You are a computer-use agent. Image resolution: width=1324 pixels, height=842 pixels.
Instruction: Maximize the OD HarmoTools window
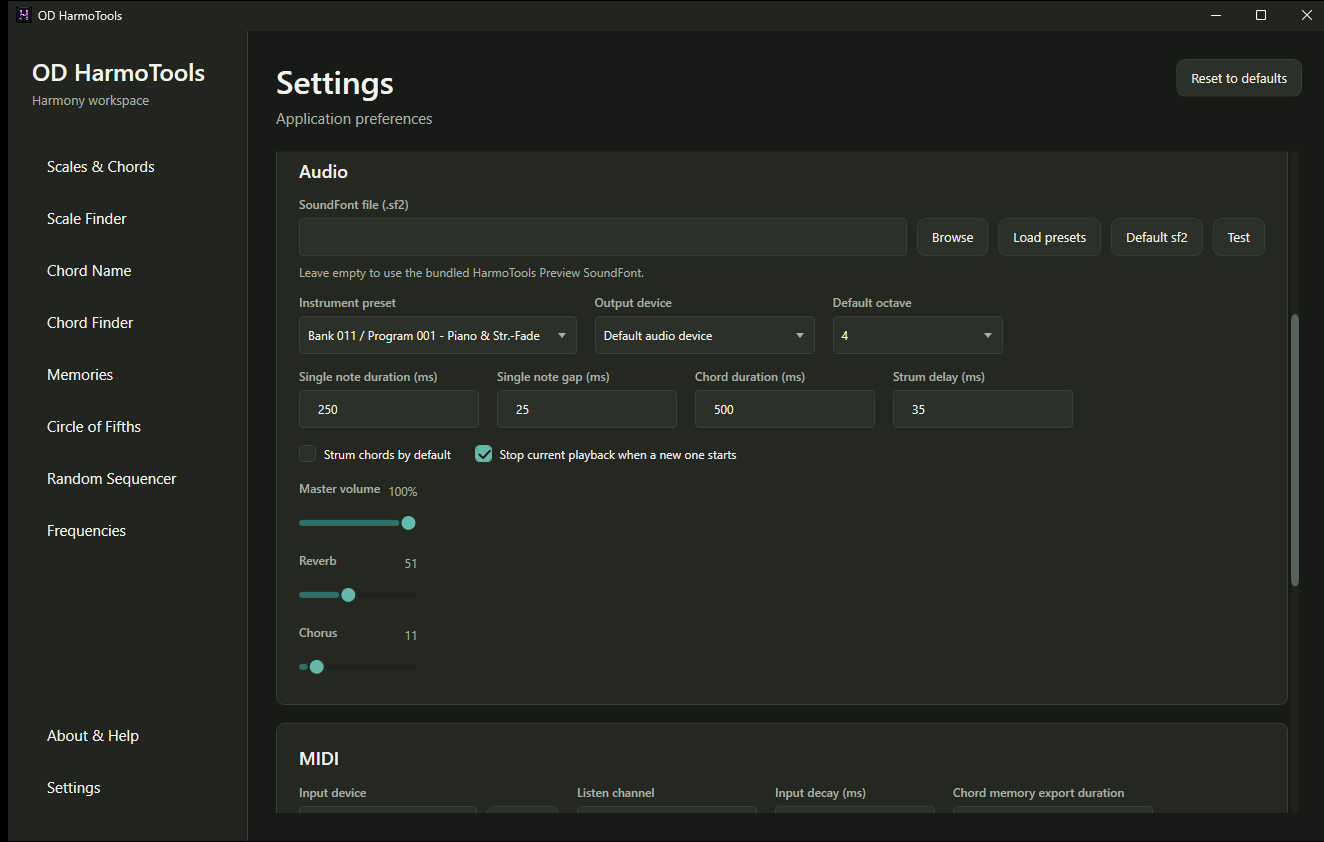pyautogui.click(x=1261, y=15)
